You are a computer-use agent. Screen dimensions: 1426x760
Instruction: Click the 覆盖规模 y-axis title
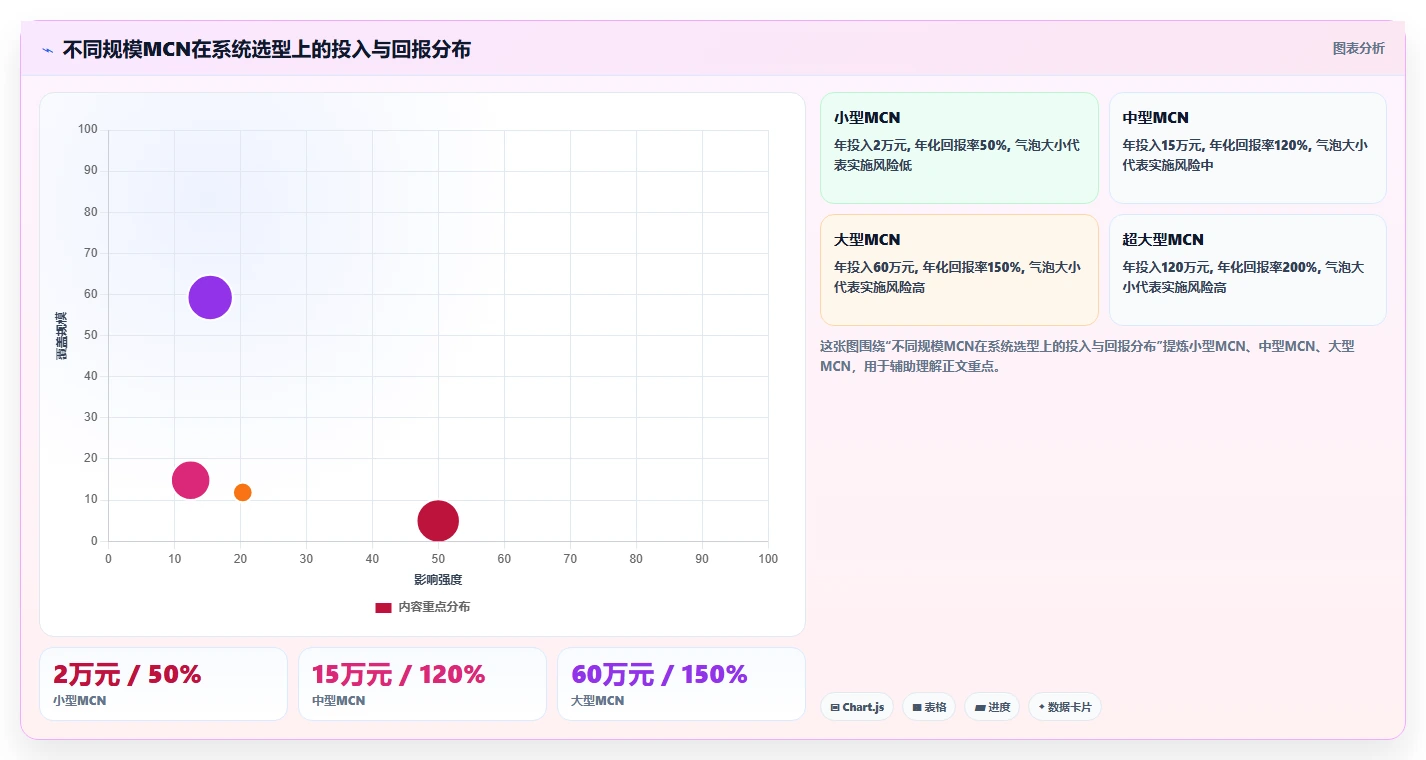click(61, 336)
